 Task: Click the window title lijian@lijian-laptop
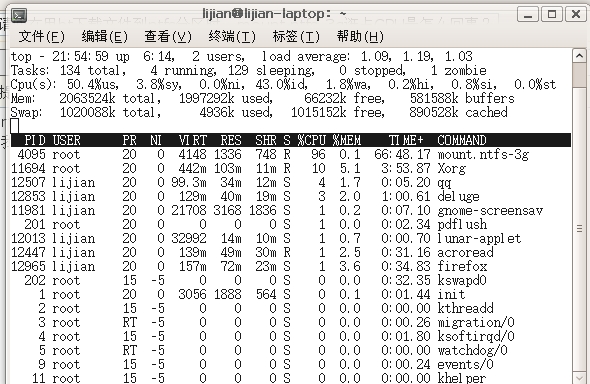click(x=274, y=14)
